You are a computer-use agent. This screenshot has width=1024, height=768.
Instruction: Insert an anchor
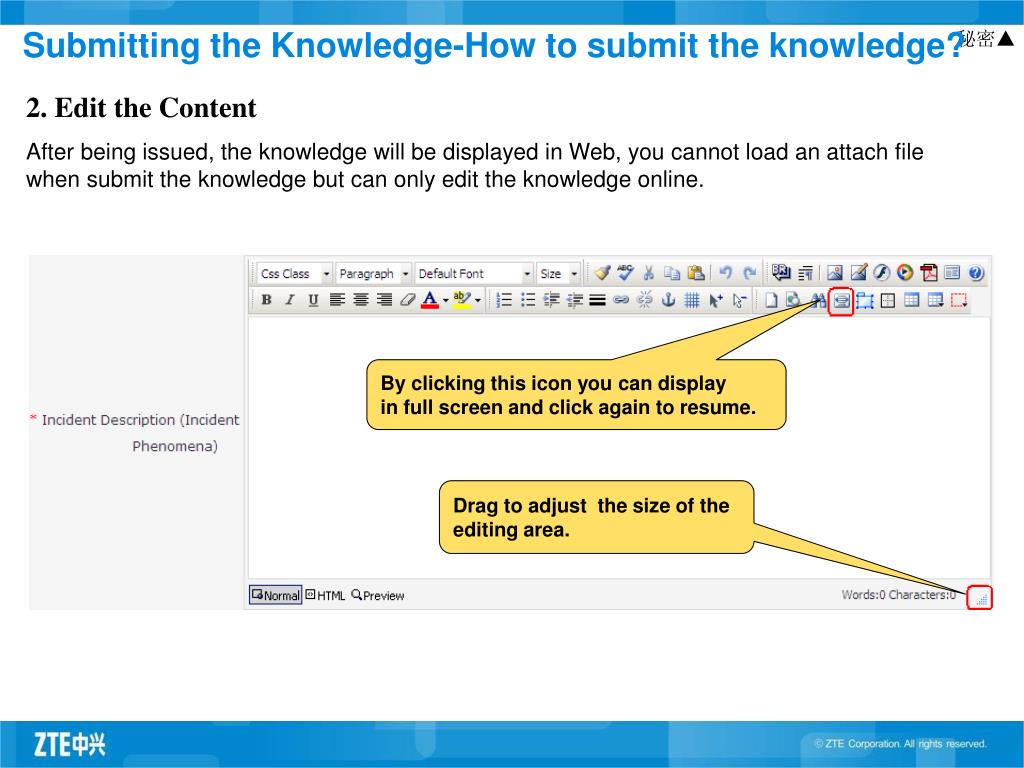click(x=668, y=300)
